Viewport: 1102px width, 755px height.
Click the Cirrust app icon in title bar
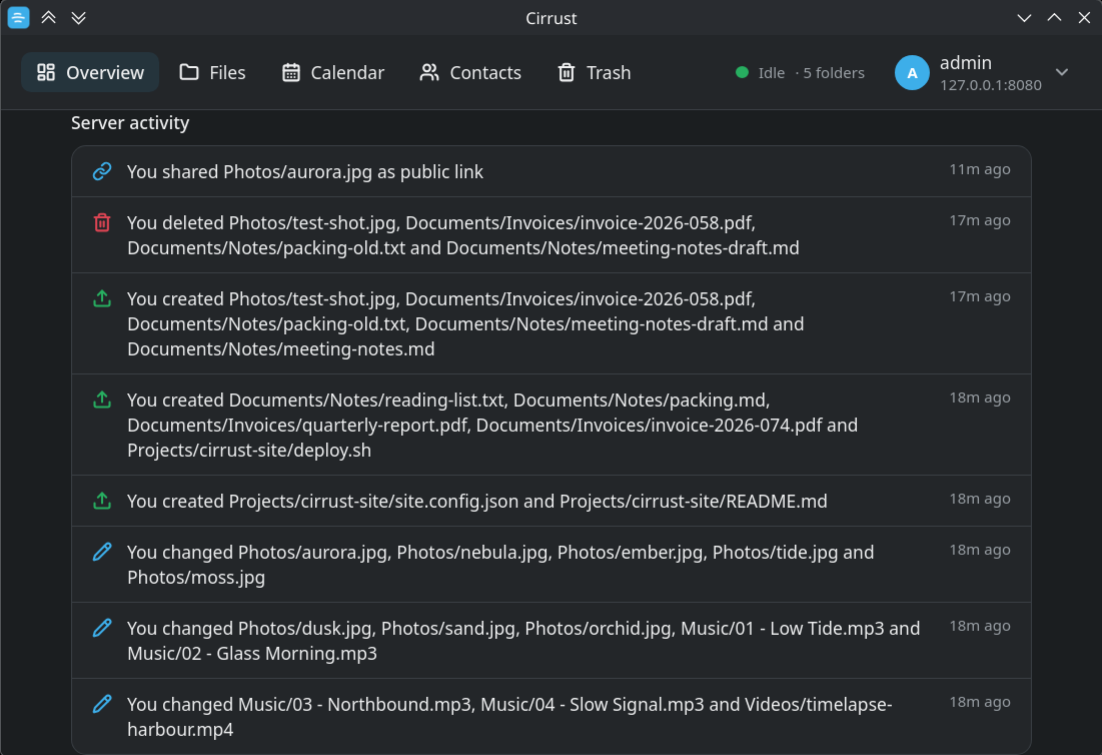coord(18,18)
